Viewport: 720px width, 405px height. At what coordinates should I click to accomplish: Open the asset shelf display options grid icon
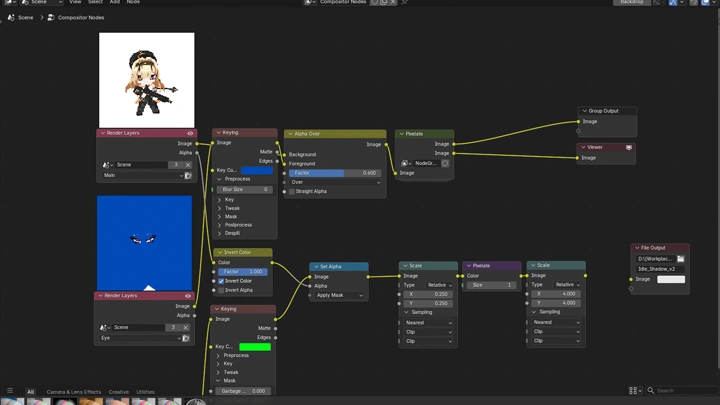(x=635, y=391)
